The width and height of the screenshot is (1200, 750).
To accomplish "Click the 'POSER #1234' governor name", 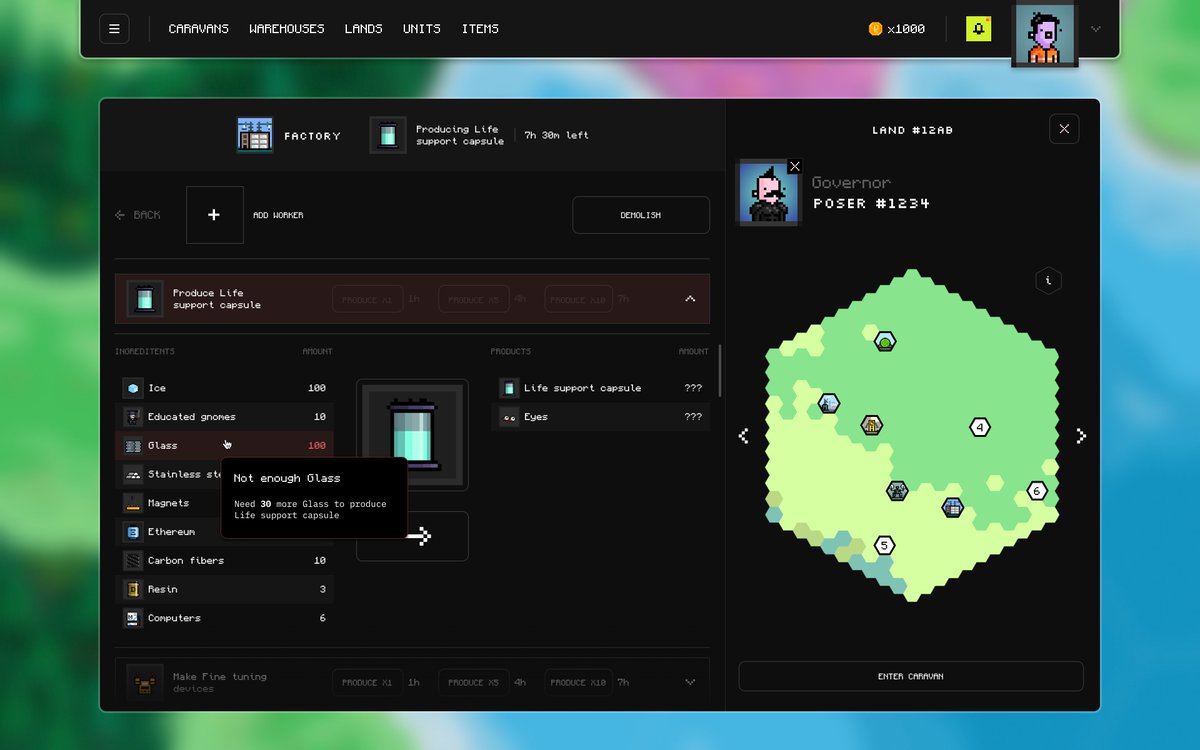I will click(871, 203).
